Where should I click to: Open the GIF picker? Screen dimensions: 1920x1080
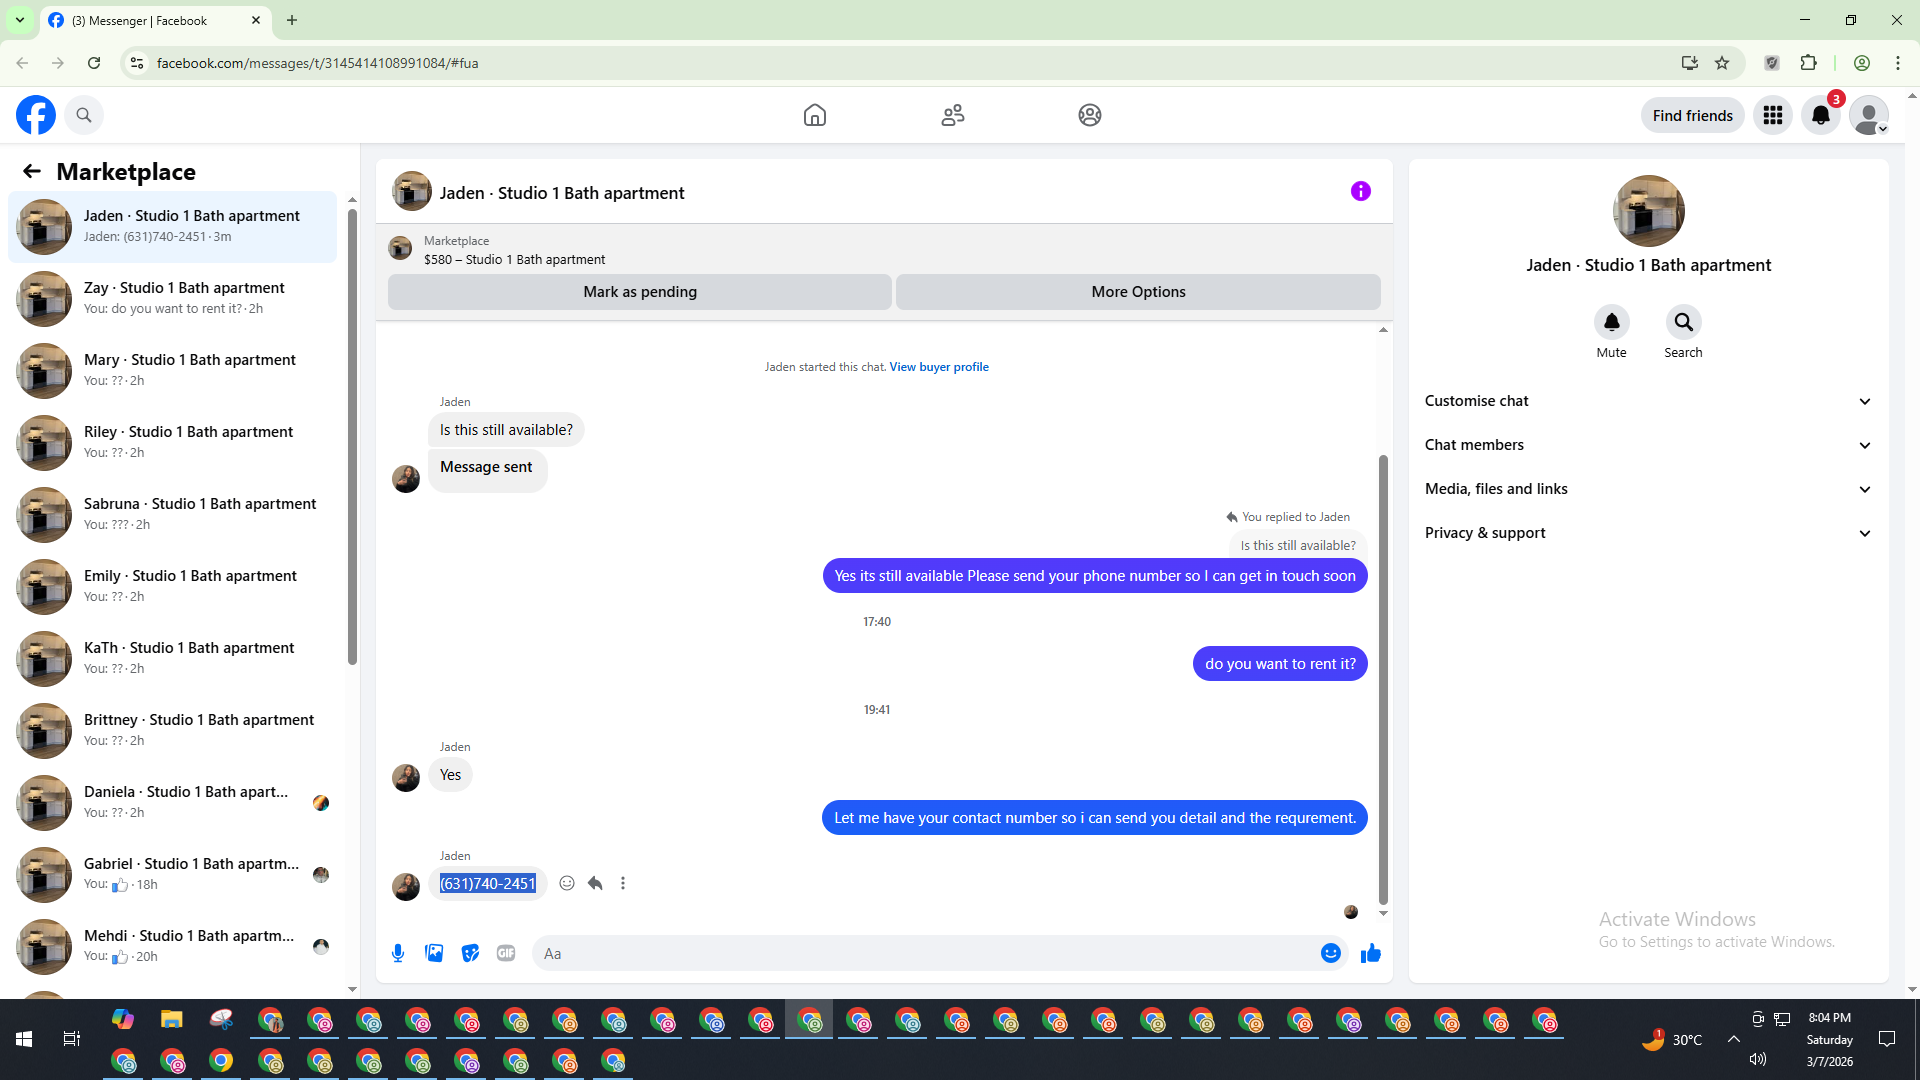tap(506, 953)
